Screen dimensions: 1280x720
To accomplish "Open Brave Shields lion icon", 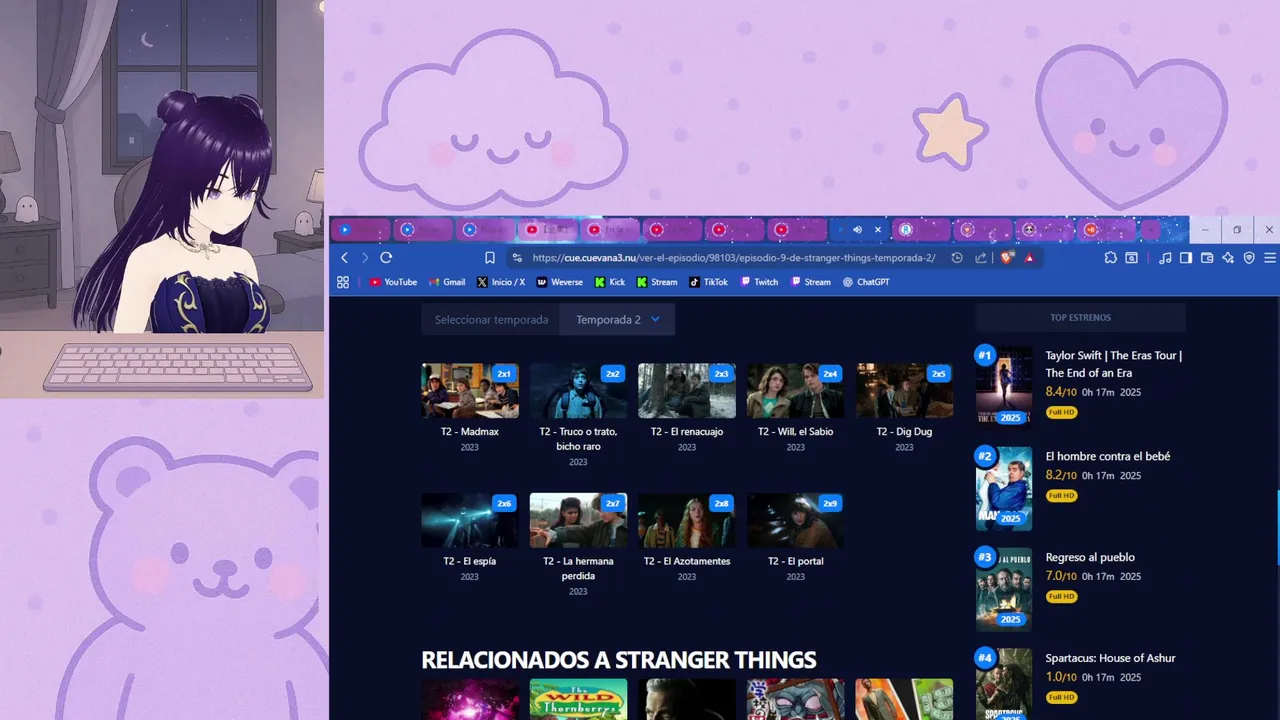I will [x=1007, y=258].
